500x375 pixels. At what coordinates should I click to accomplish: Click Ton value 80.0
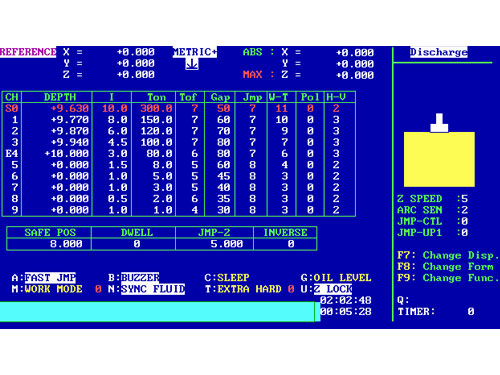[x=159, y=154]
